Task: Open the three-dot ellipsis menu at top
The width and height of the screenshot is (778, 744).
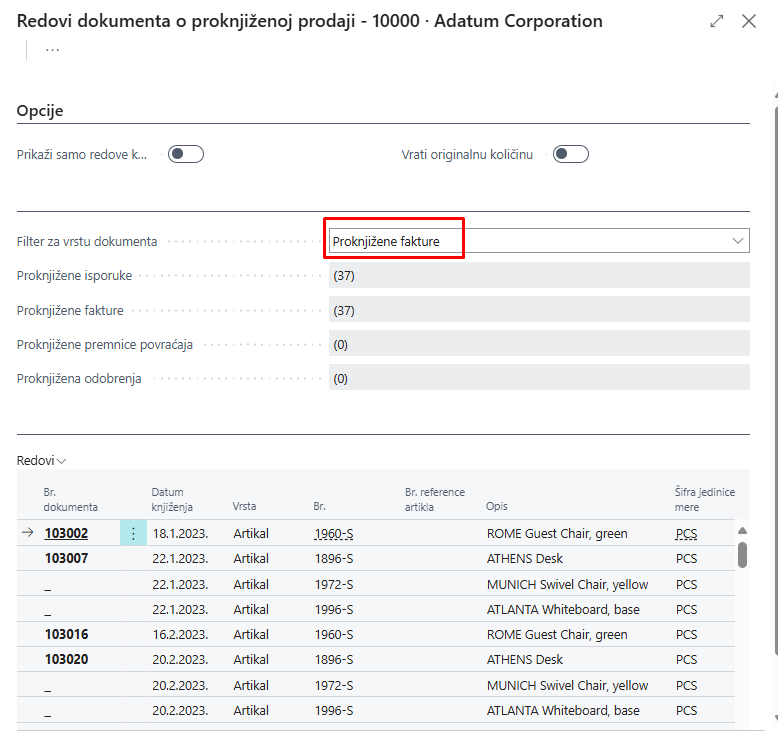Action: 52,51
